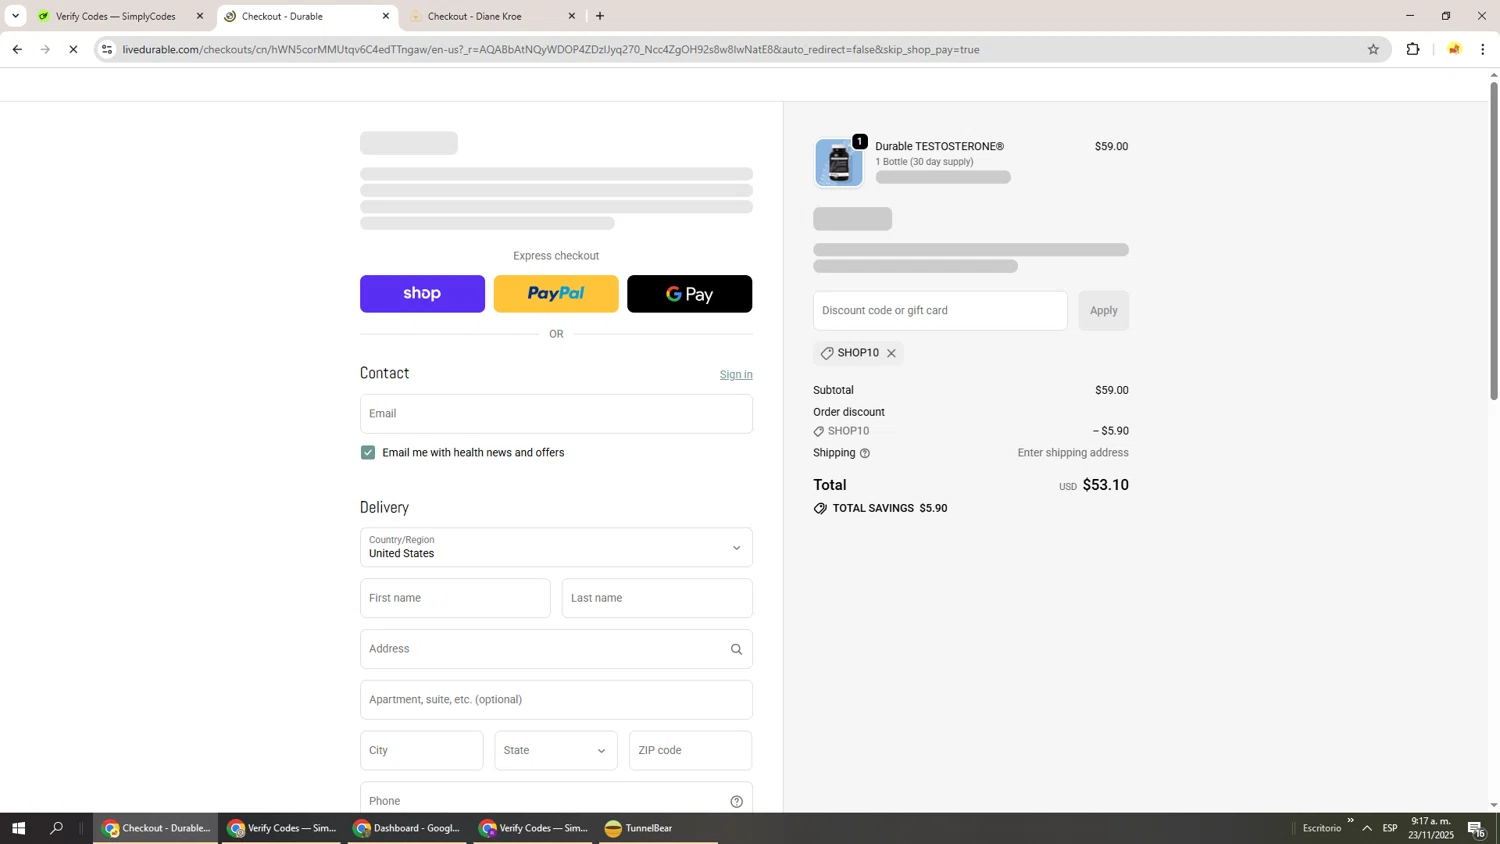Viewport: 1500px width, 844px height.
Task: View site information icon in address bar
Action: (107, 49)
